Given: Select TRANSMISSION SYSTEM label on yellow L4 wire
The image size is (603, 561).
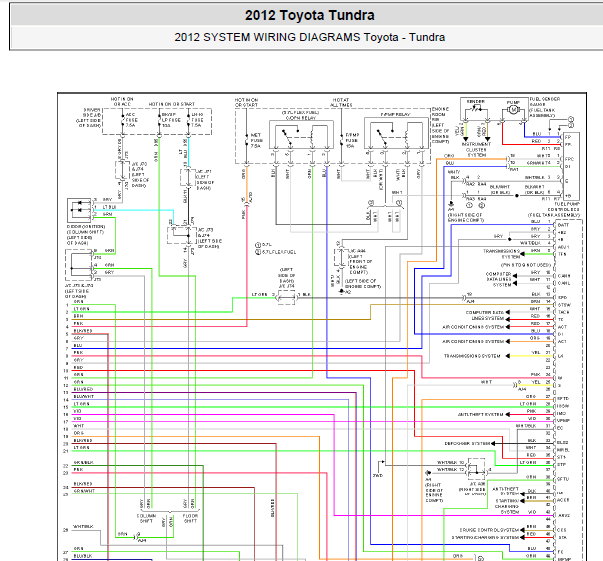Looking at the screenshot, I should pos(472,356).
